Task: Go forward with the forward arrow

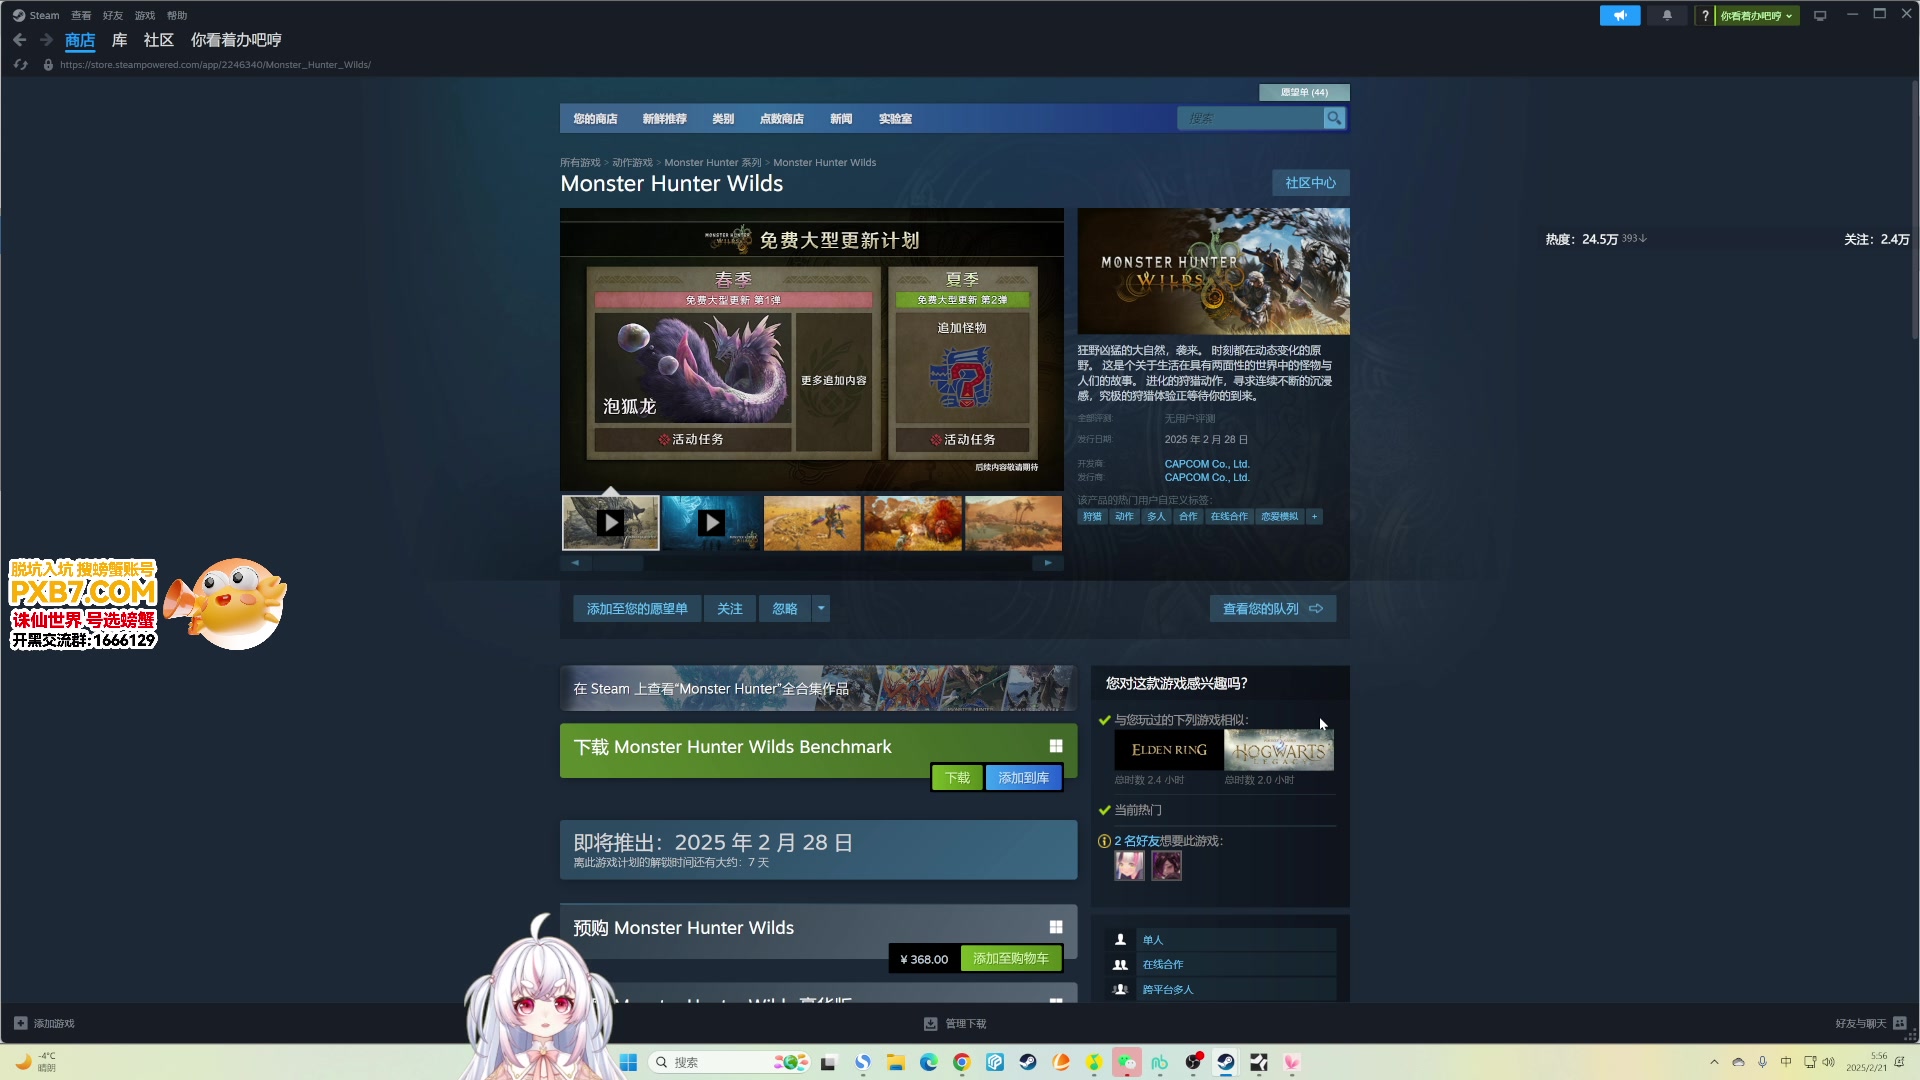Action: 46,40
